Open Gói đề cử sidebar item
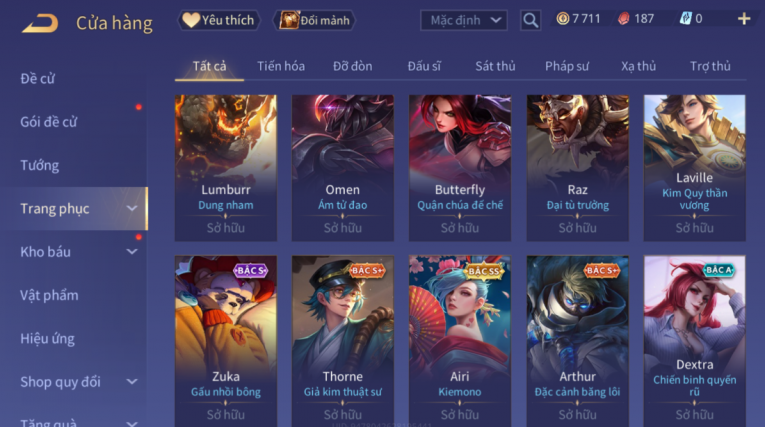The height and width of the screenshot is (427, 765). click(x=49, y=122)
